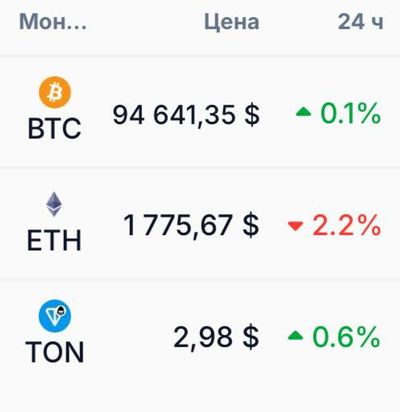Sort by the 24 ч column header
The width and height of the screenshot is (400, 412).
pos(360,22)
